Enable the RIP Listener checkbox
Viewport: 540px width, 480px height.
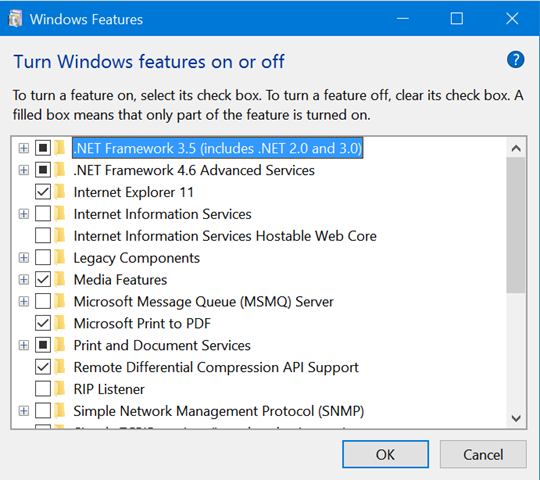coord(43,389)
